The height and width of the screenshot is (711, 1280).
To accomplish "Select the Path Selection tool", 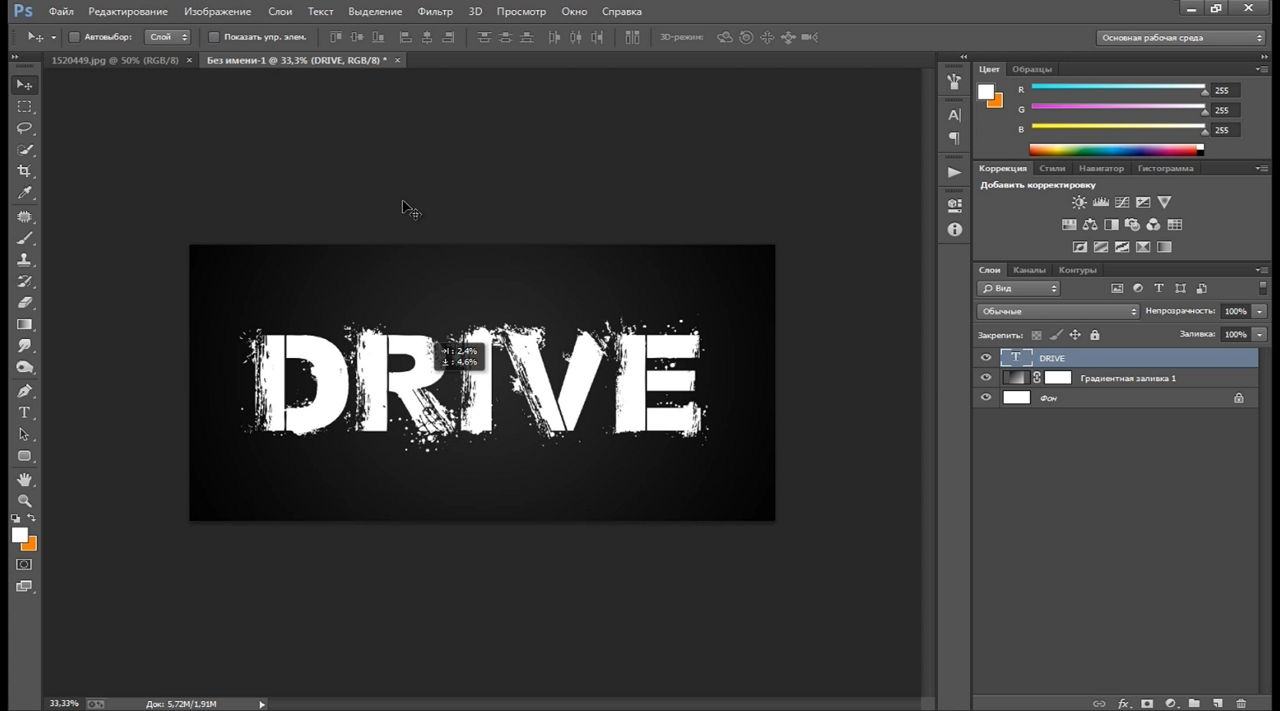I will coord(24,435).
